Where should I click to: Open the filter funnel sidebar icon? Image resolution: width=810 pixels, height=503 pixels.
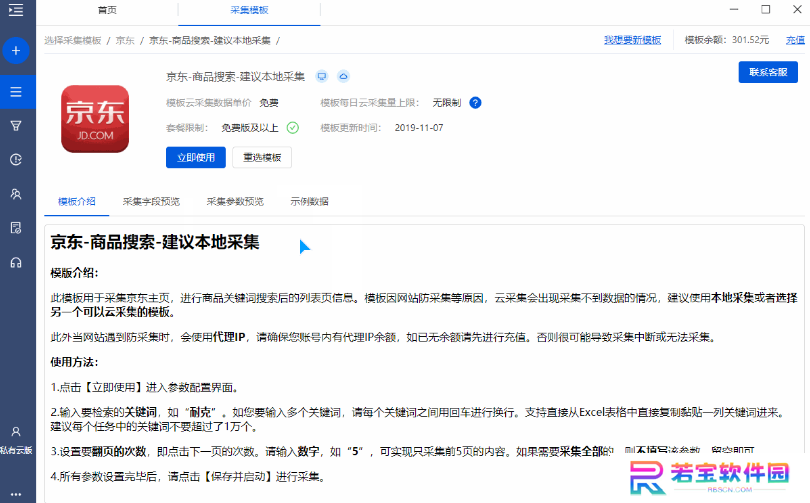(16, 125)
